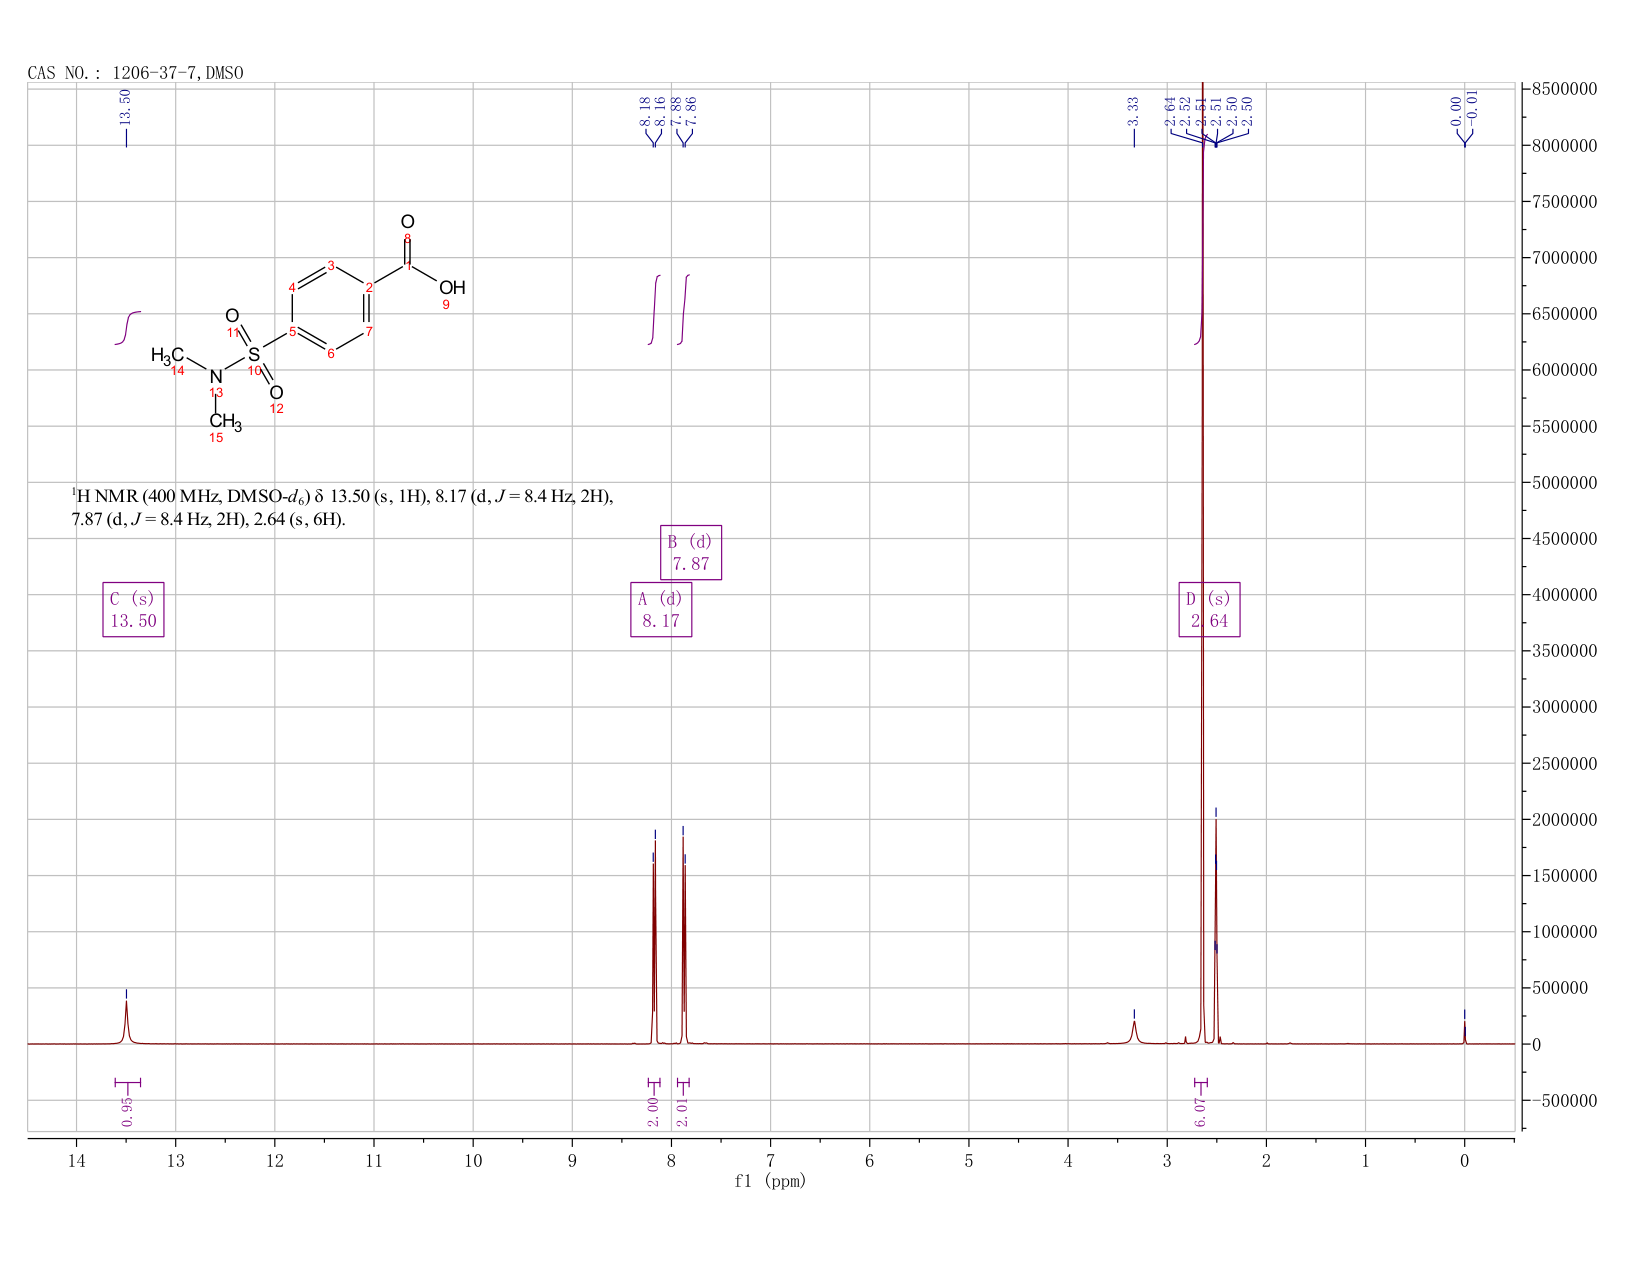Click the doublet peak near 8.17 ppm

point(654,940)
